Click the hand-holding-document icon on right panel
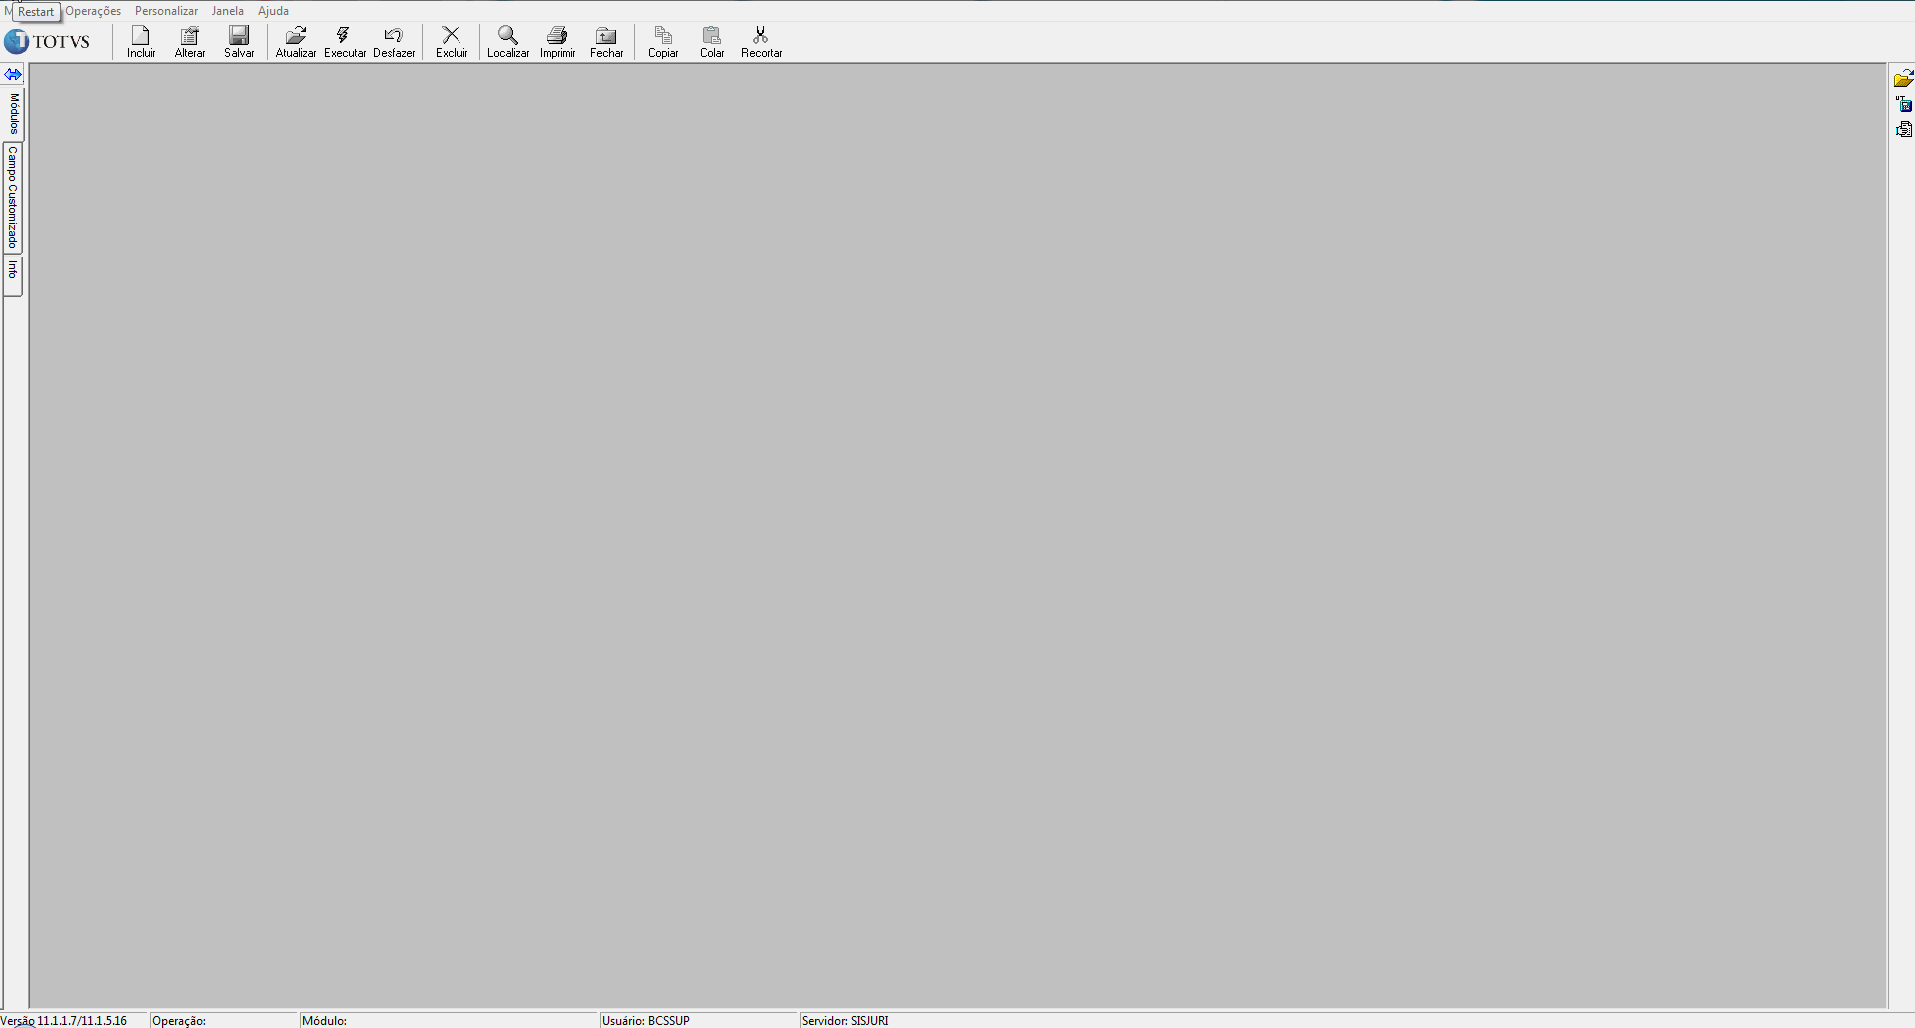The width and height of the screenshot is (1915, 1028). pos(1903,129)
